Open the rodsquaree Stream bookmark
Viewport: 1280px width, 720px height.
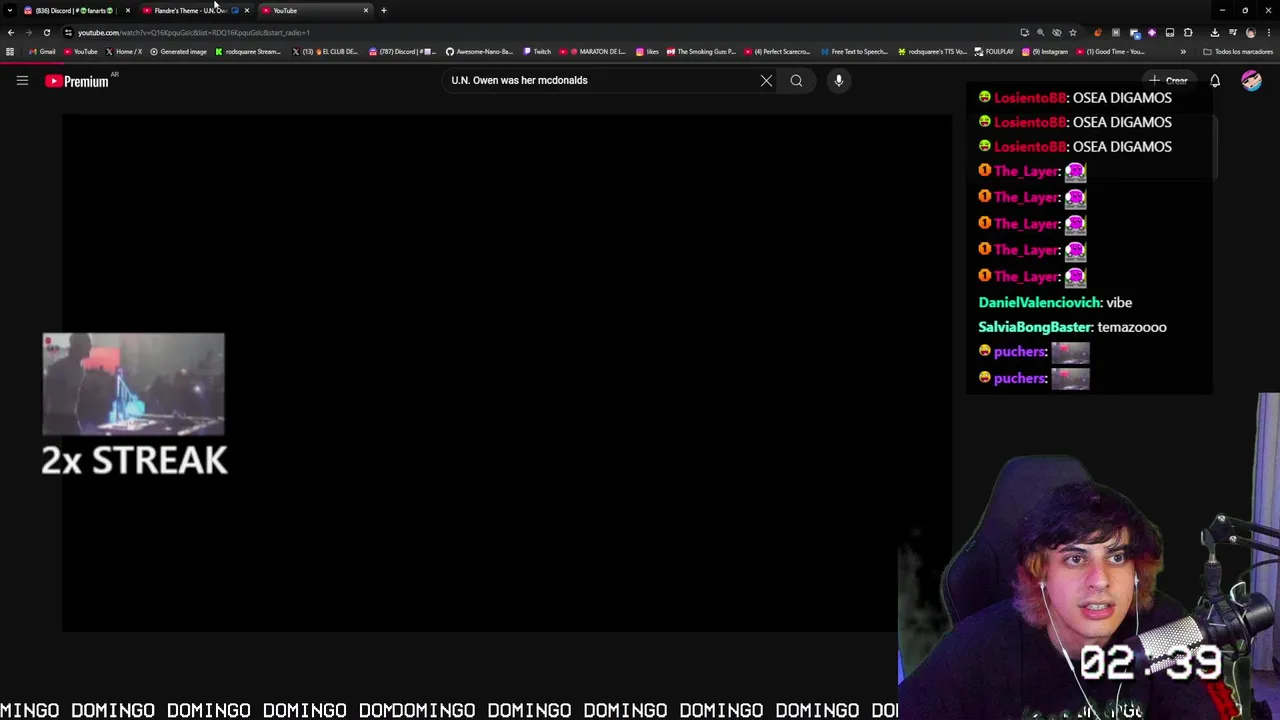(248, 52)
